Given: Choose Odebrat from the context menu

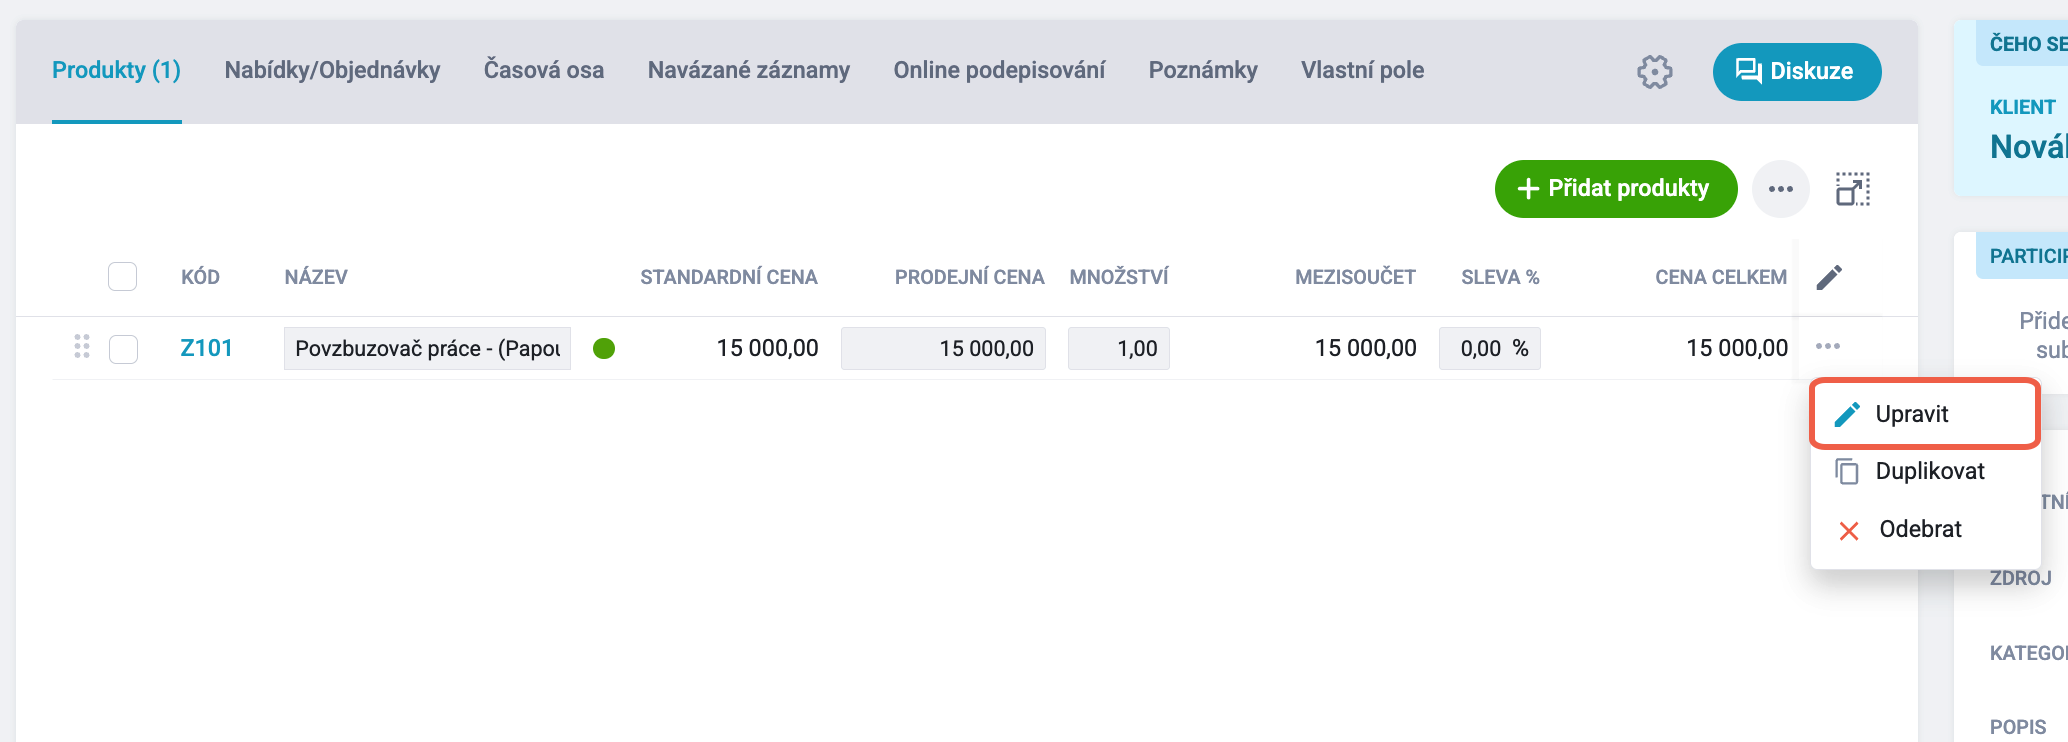Looking at the screenshot, I should pos(1925,529).
